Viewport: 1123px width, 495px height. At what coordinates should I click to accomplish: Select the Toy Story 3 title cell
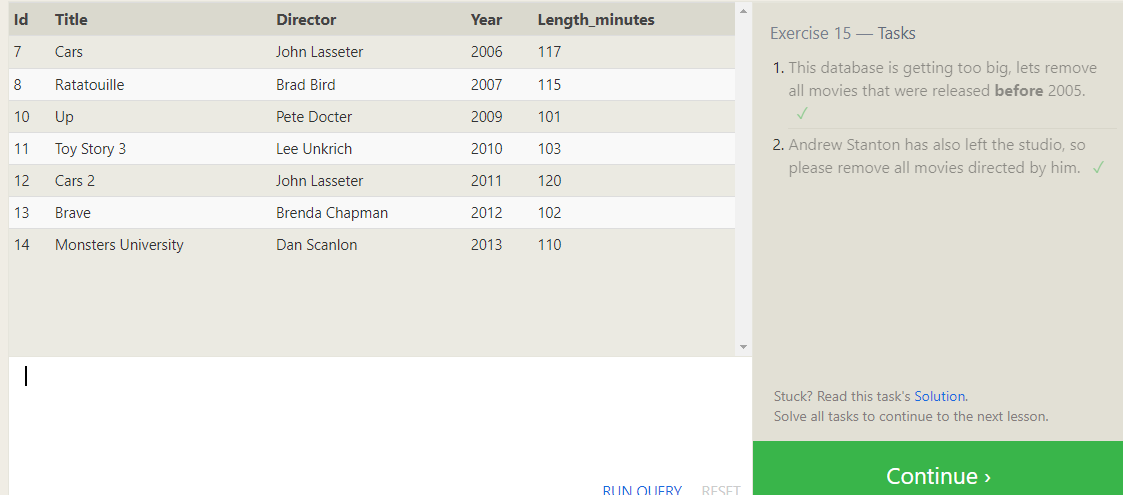pyautogui.click(x=90, y=149)
